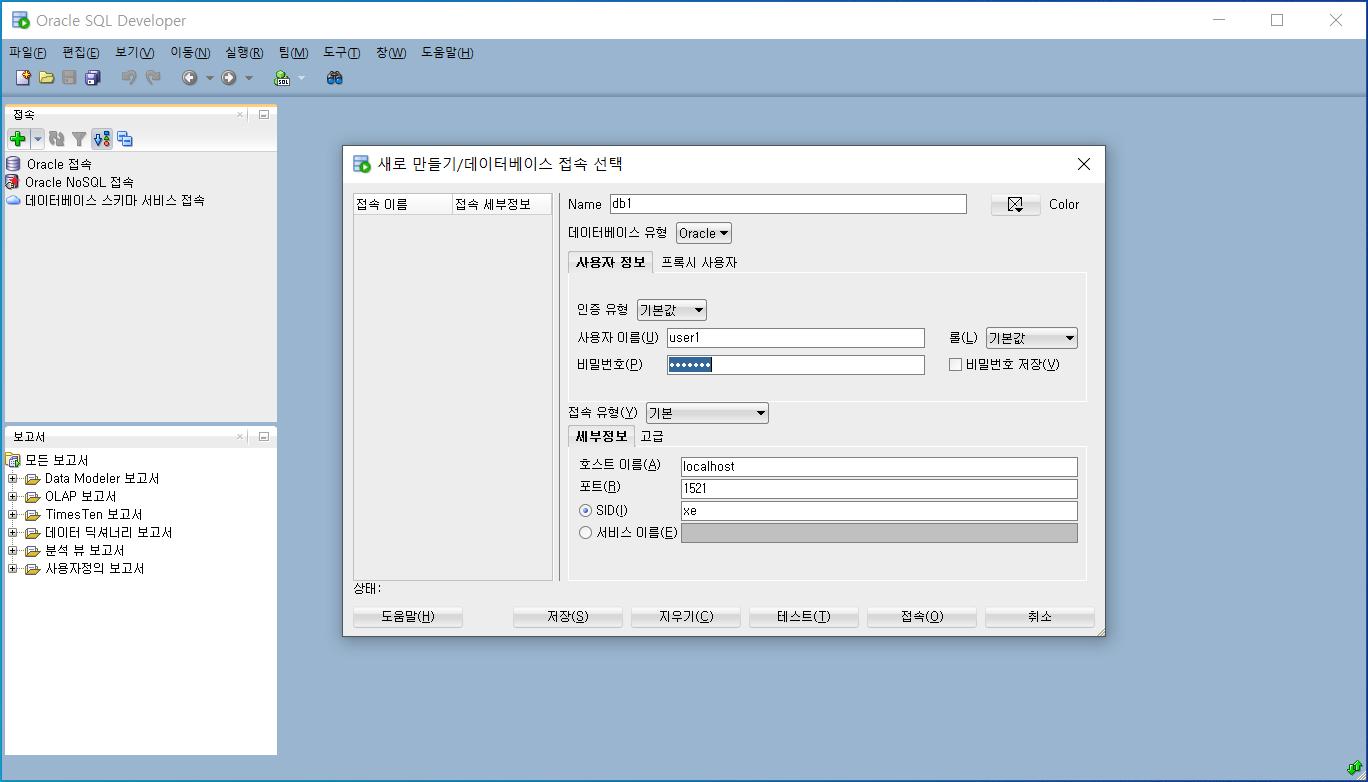
Task: Open the dropdown arrow beside the New Connection plus
Action: [x=37, y=139]
